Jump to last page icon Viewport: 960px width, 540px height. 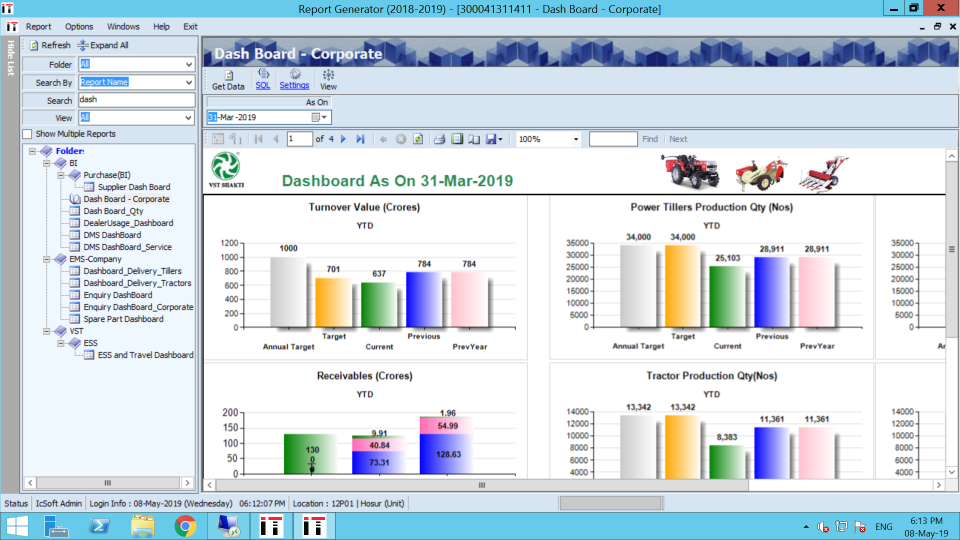pos(360,139)
